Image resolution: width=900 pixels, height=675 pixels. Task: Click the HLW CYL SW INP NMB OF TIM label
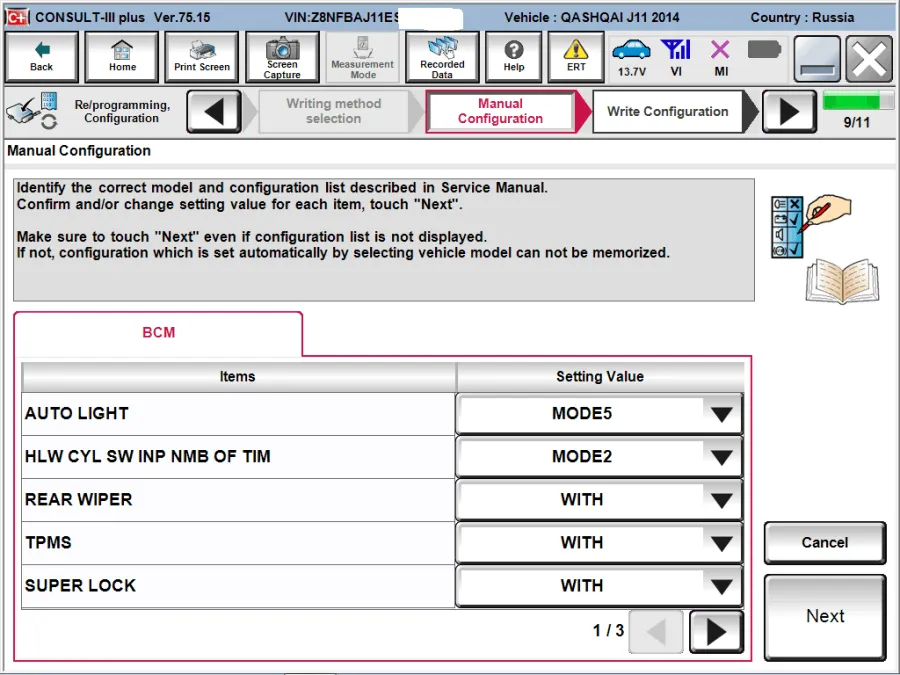point(148,456)
